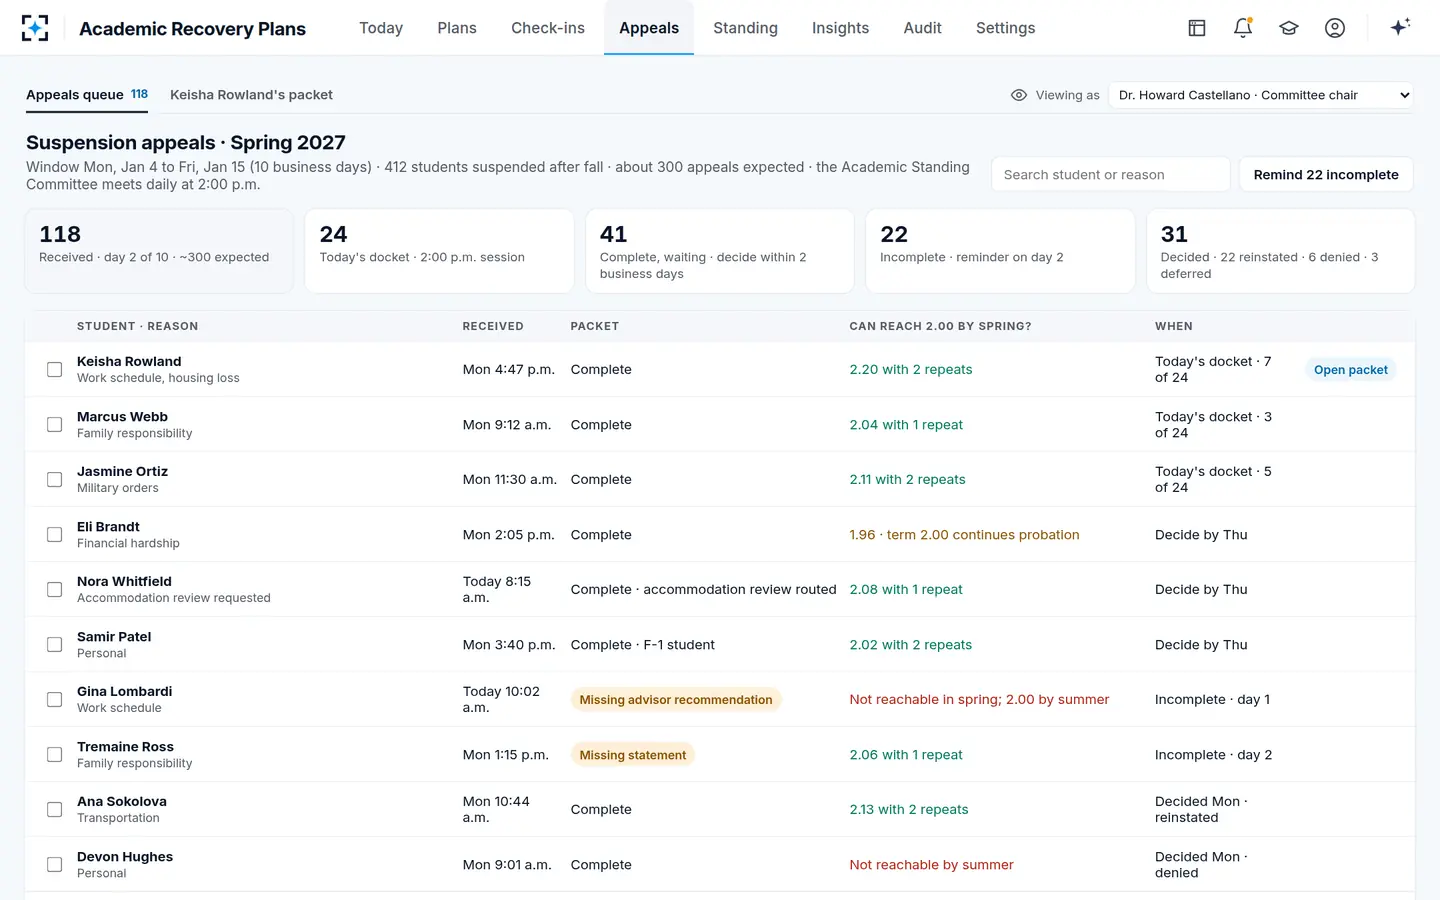Click "1.96 · term 2.00 continues probation"
The width and height of the screenshot is (1440, 900).
(x=964, y=535)
